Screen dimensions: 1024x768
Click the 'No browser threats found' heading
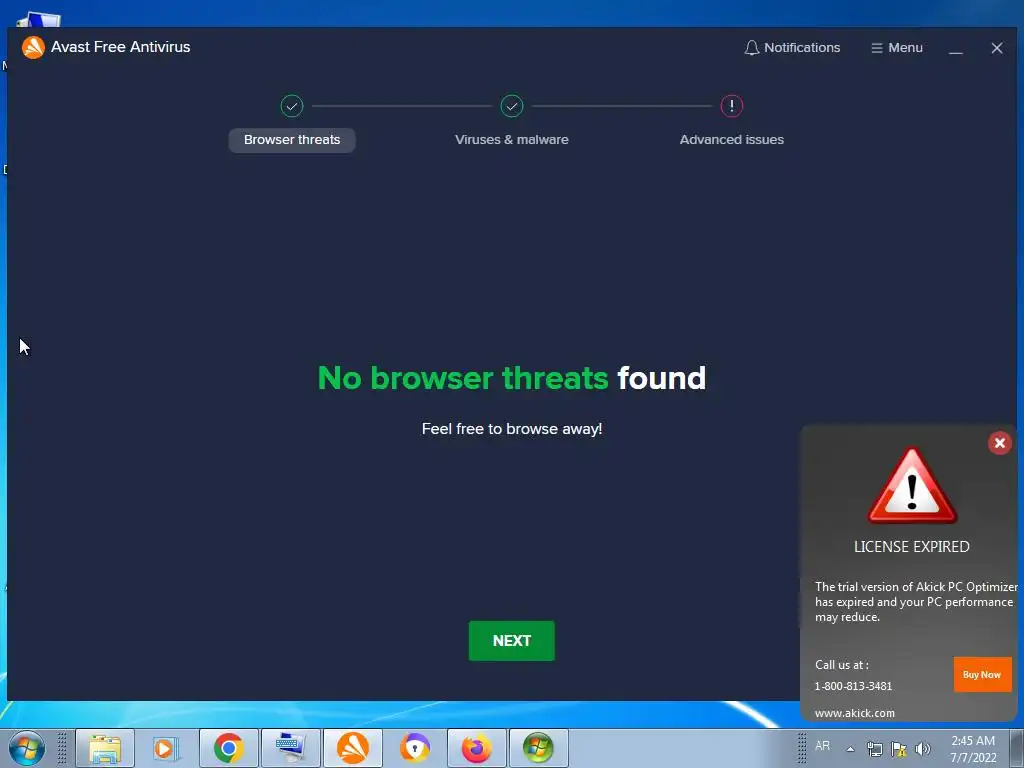tap(511, 378)
